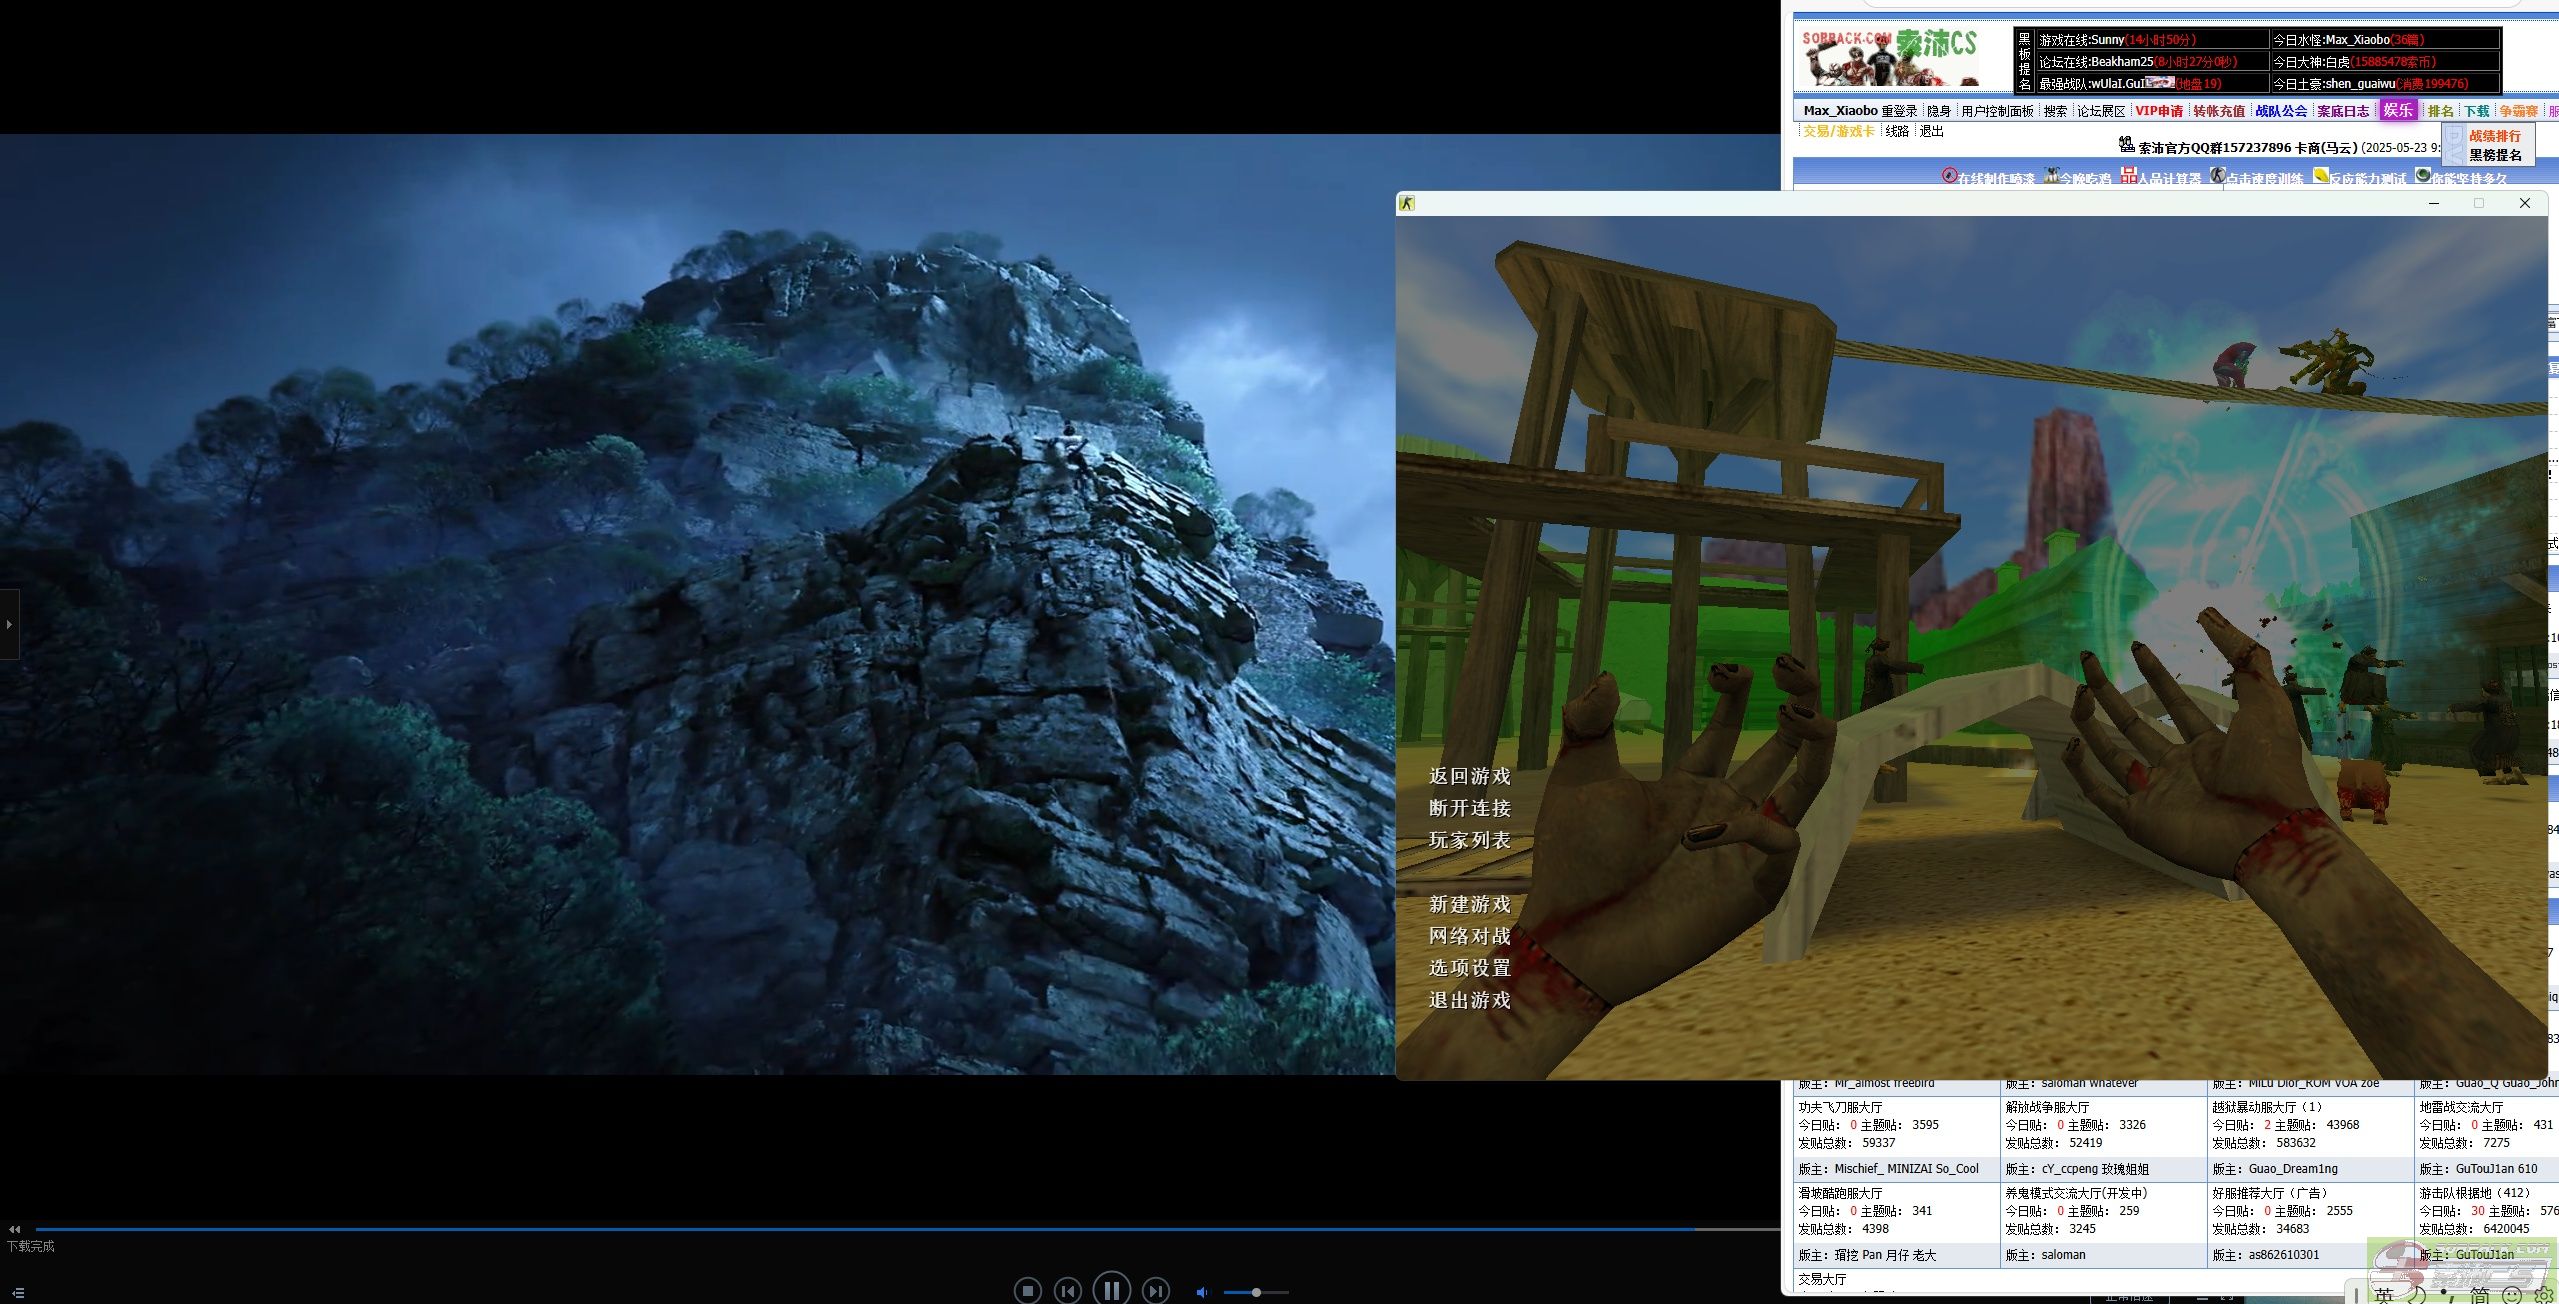Click the rewind double-arrow icon

(x=14, y=1229)
